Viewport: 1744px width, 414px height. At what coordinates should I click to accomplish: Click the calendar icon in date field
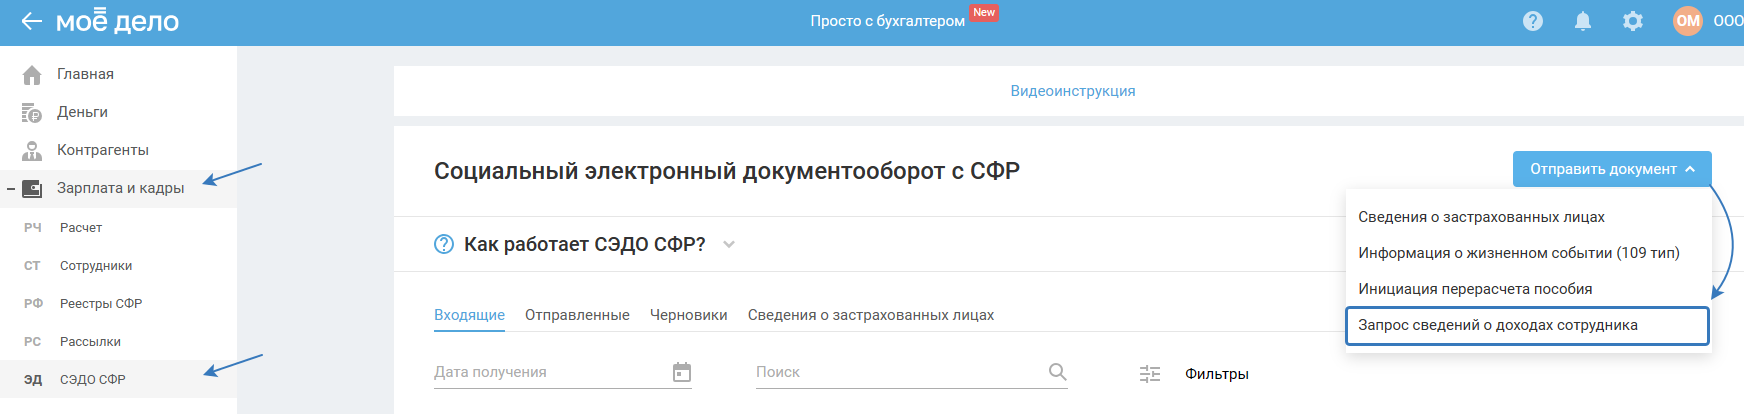coord(682,372)
